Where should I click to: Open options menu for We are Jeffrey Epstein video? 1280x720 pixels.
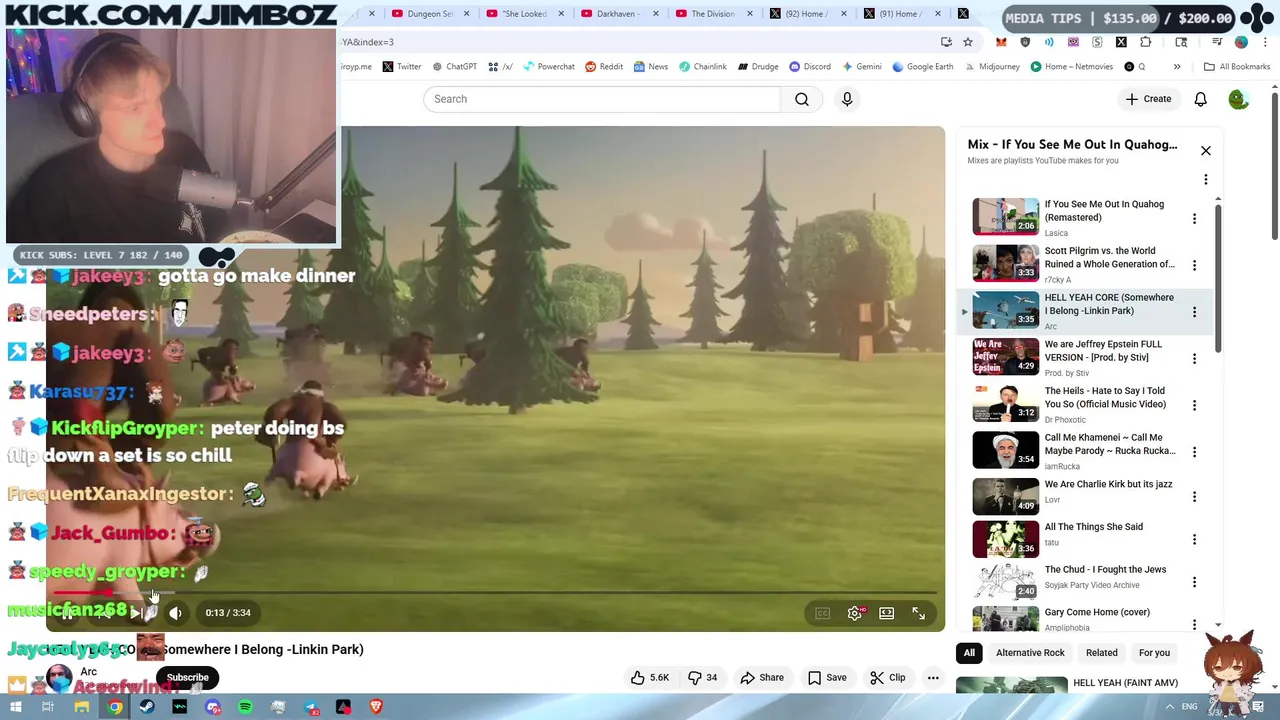coord(1194,358)
